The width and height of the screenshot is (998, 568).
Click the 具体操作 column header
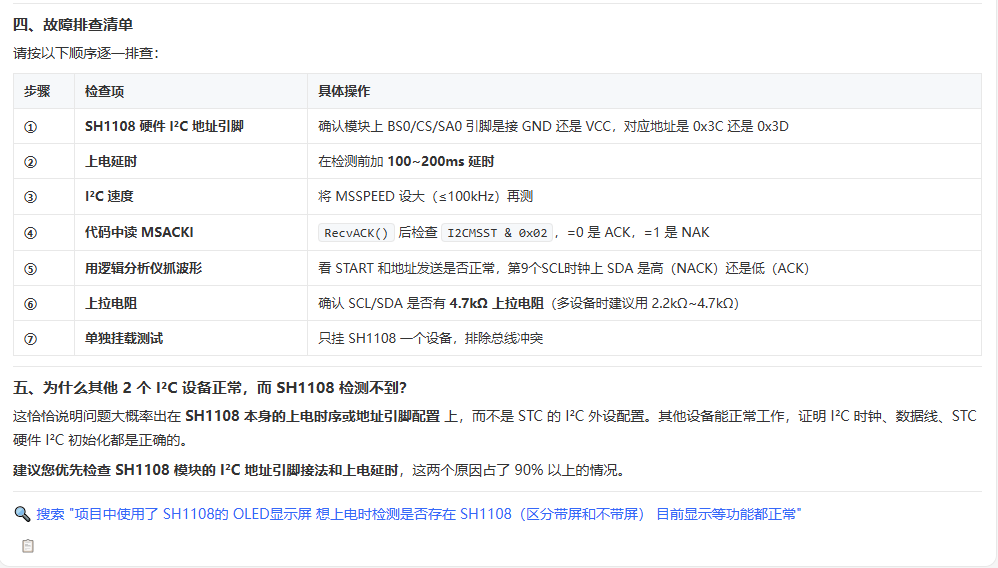(344, 91)
